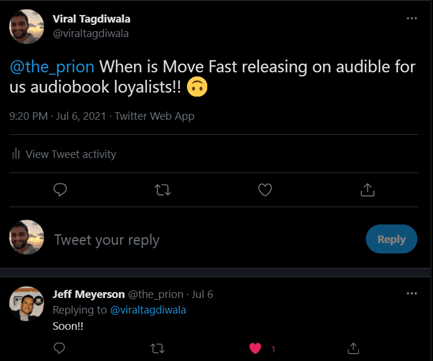Retweet Viral Tagdiwala's main tweet
This screenshot has width=433, height=361.
click(163, 190)
